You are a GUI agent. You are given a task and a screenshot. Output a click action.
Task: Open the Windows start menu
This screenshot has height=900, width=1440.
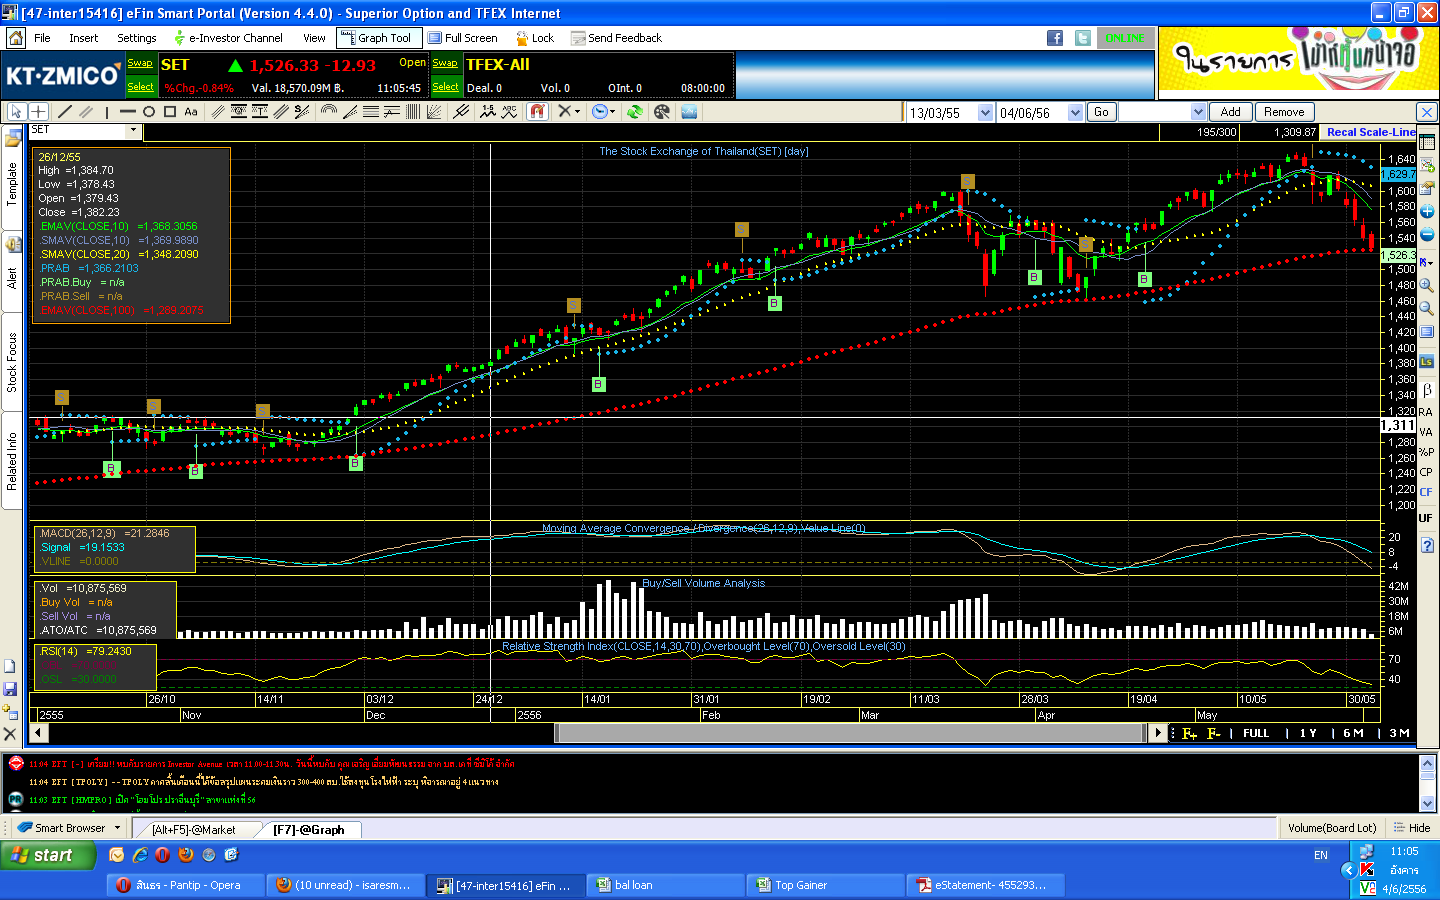pyautogui.click(x=48, y=855)
